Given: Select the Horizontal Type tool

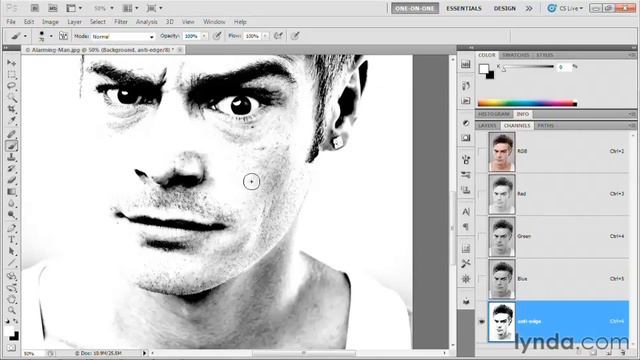Looking at the screenshot, I should 11,240.
